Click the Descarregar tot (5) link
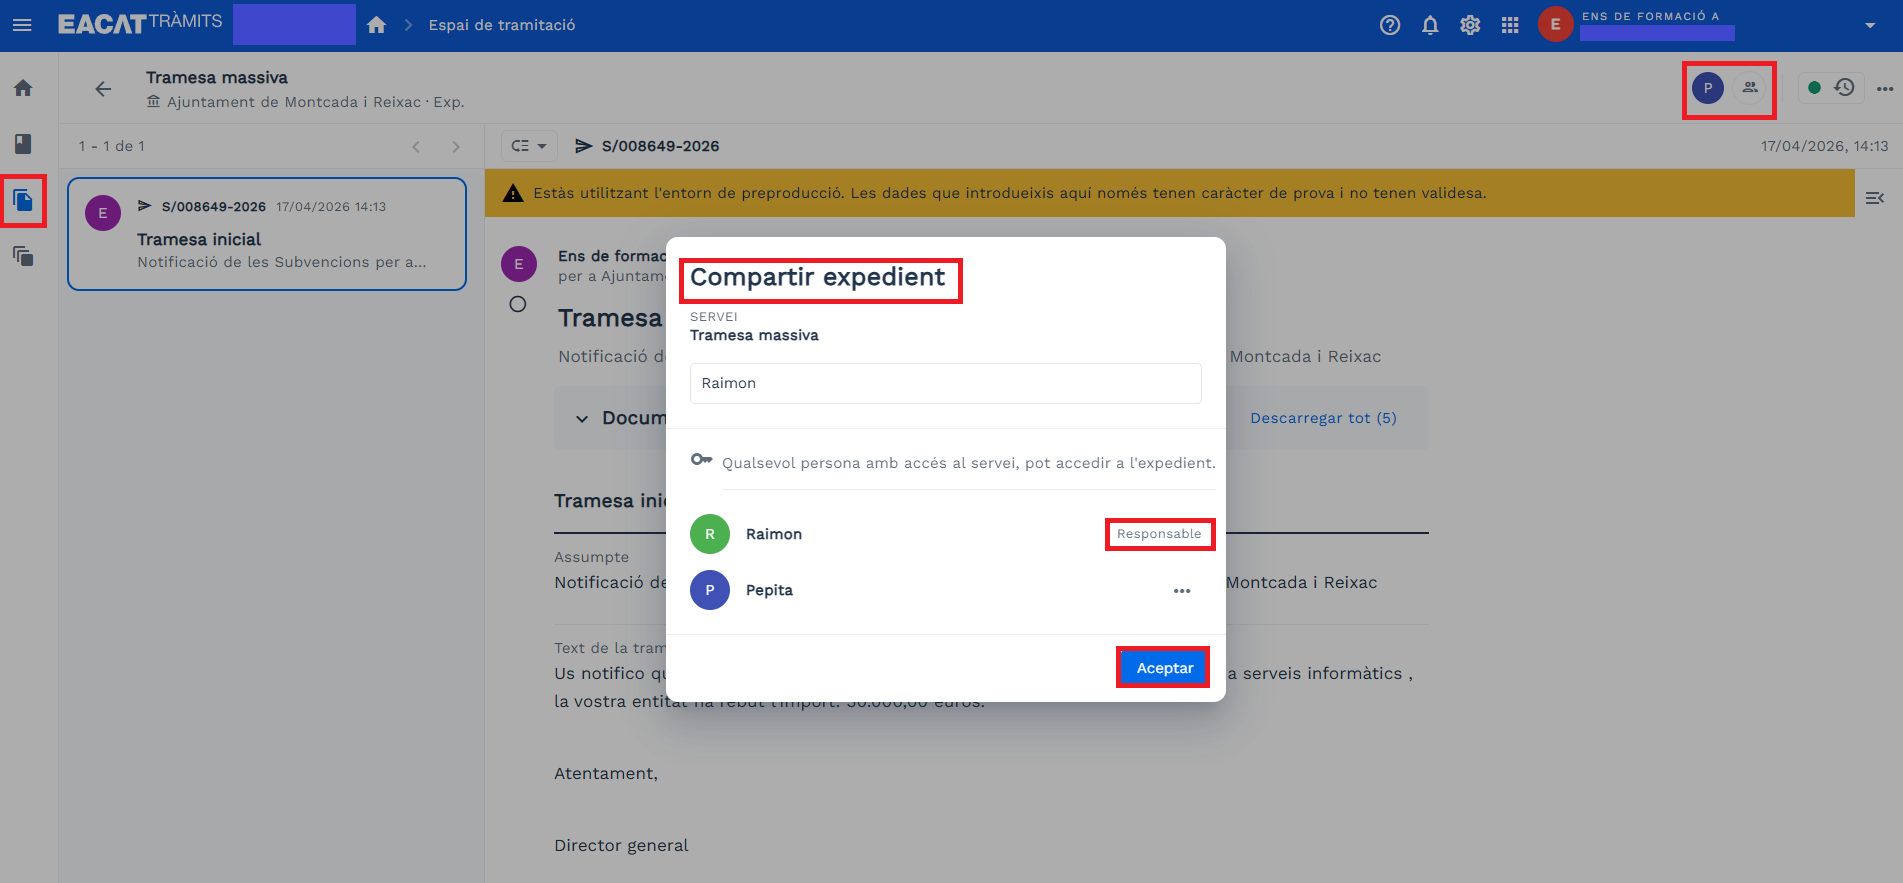Image resolution: width=1903 pixels, height=883 pixels. (x=1323, y=418)
